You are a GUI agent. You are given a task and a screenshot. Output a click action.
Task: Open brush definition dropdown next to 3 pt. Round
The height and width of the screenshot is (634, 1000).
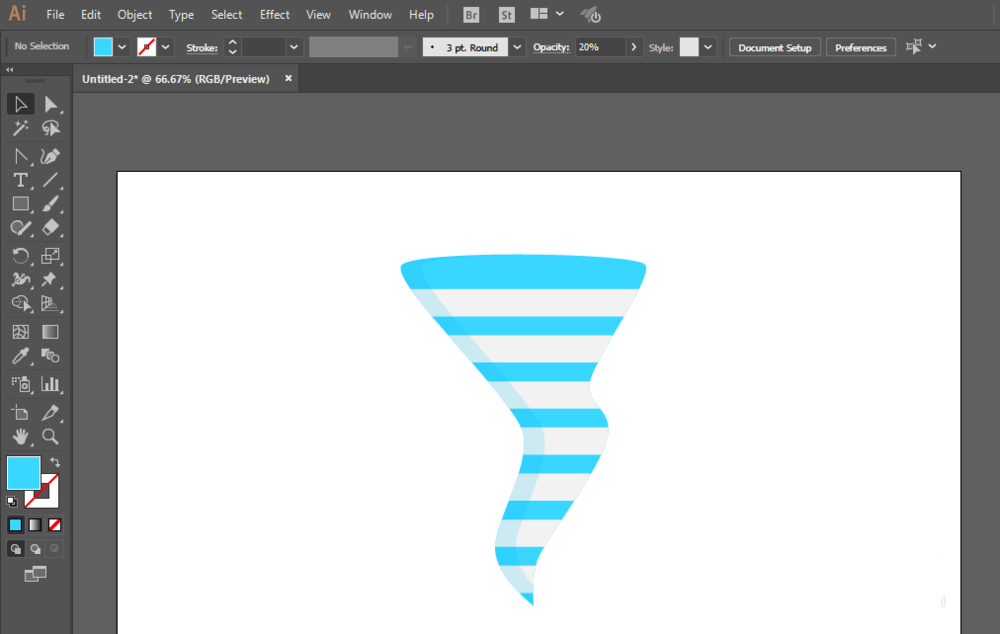pyautogui.click(x=517, y=47)
